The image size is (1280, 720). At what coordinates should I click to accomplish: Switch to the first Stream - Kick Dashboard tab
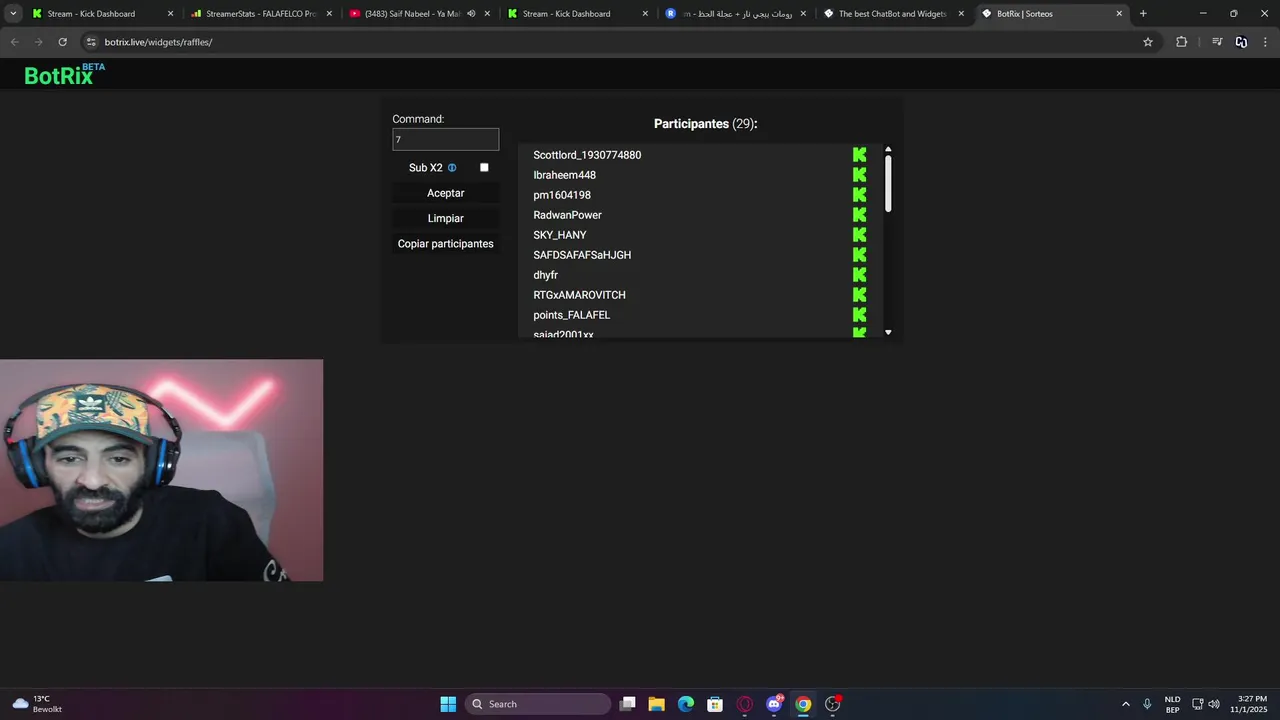103,14
